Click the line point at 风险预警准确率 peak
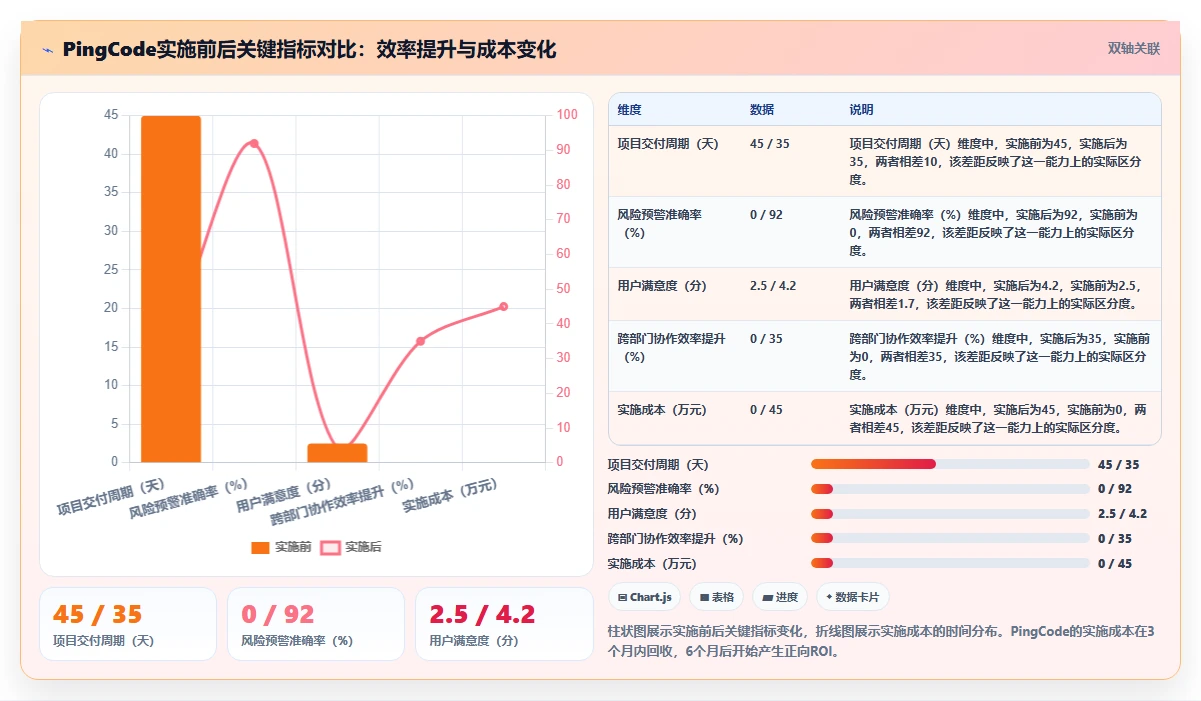The height and width of the screenshot is (701, 1201). (x=254, y=144)
